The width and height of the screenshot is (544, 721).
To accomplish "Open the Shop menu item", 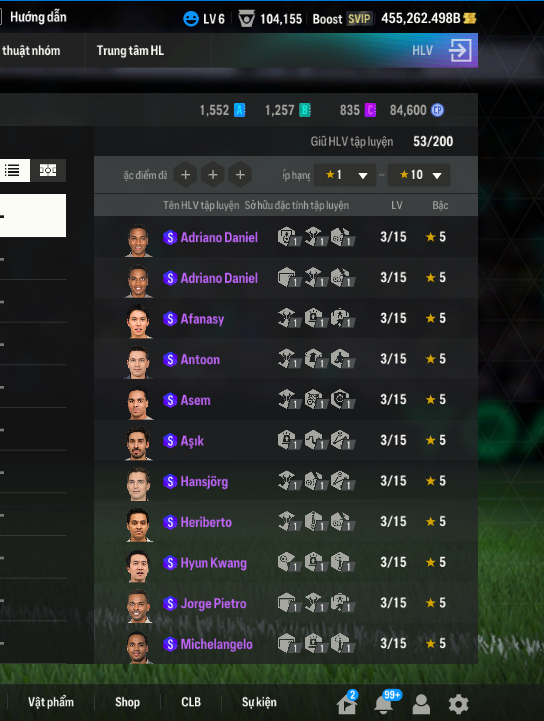I will [127, 702].
